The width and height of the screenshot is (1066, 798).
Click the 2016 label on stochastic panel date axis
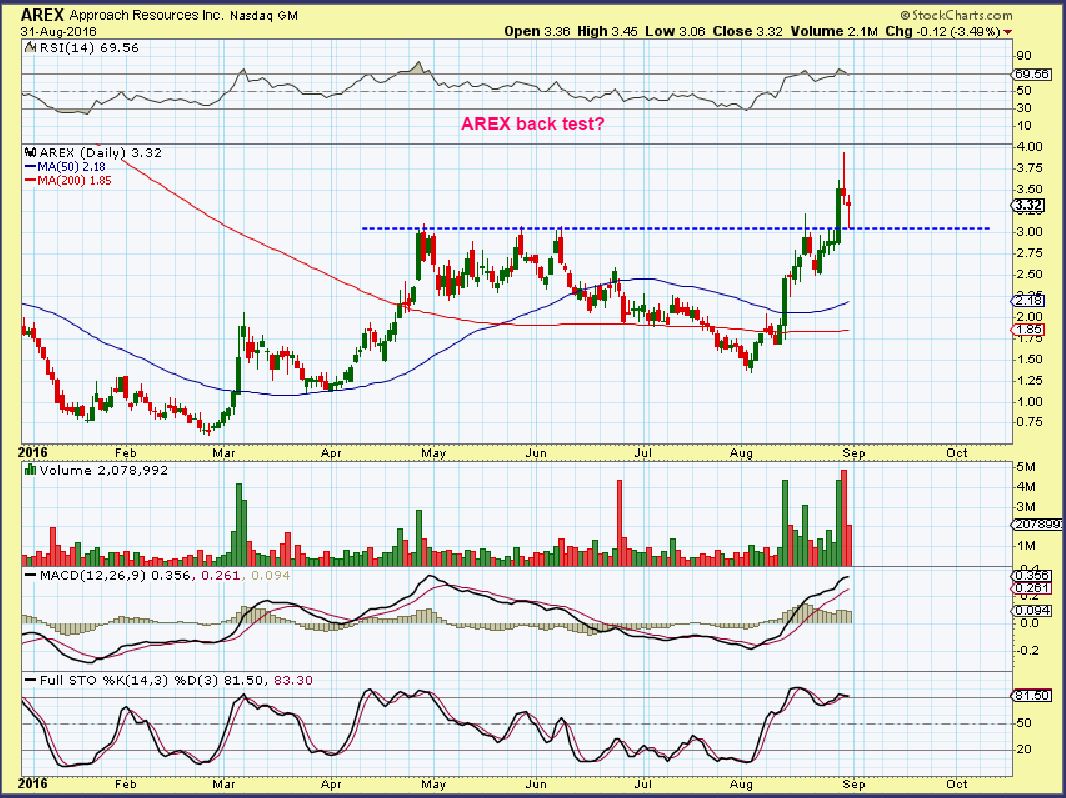33,784
